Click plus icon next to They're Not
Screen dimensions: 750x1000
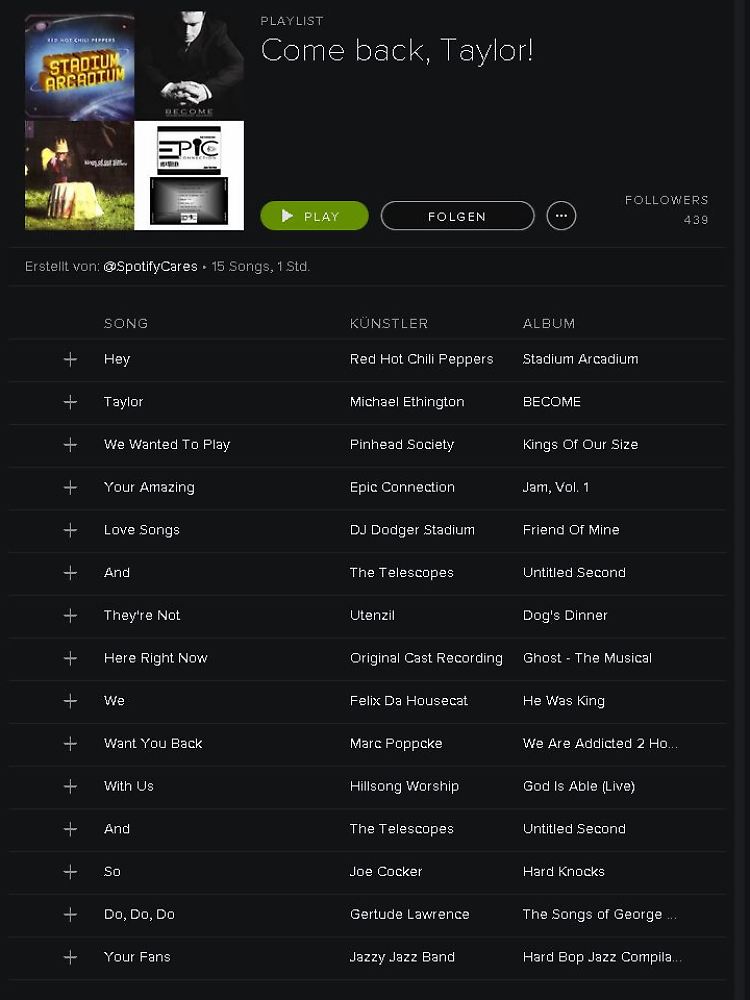point(70,616)
